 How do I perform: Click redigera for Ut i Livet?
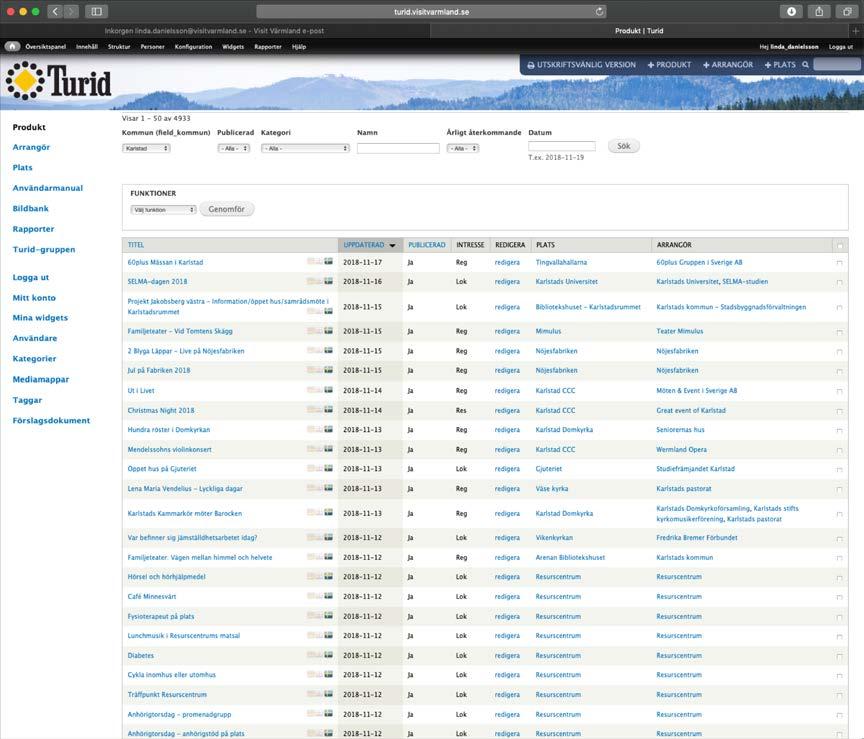[x=507, y=390]
